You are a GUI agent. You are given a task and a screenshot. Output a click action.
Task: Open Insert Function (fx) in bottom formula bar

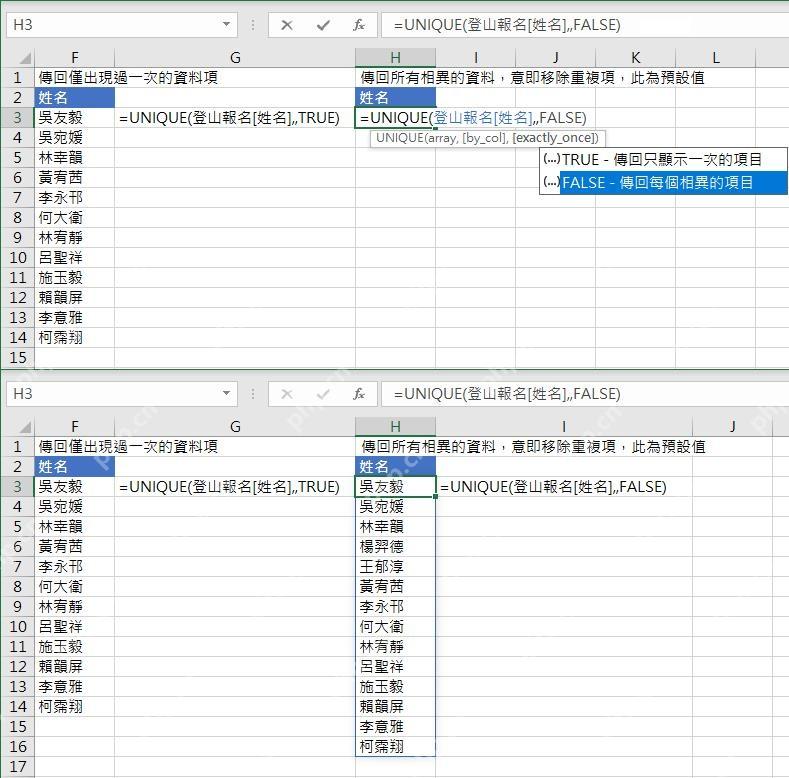(359, 394)
